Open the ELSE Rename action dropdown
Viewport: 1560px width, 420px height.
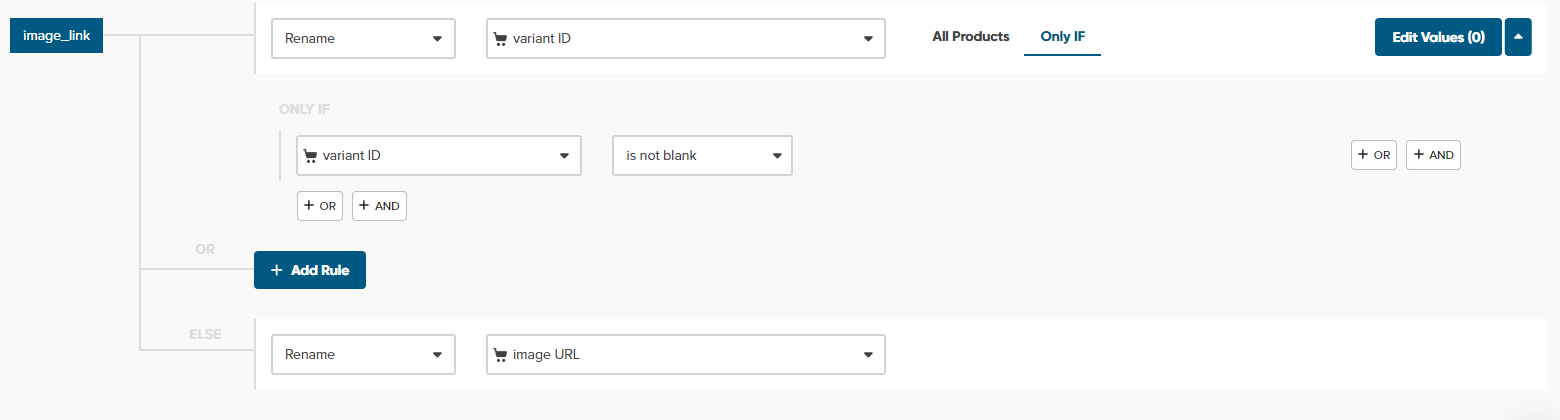tap(363, 355)
